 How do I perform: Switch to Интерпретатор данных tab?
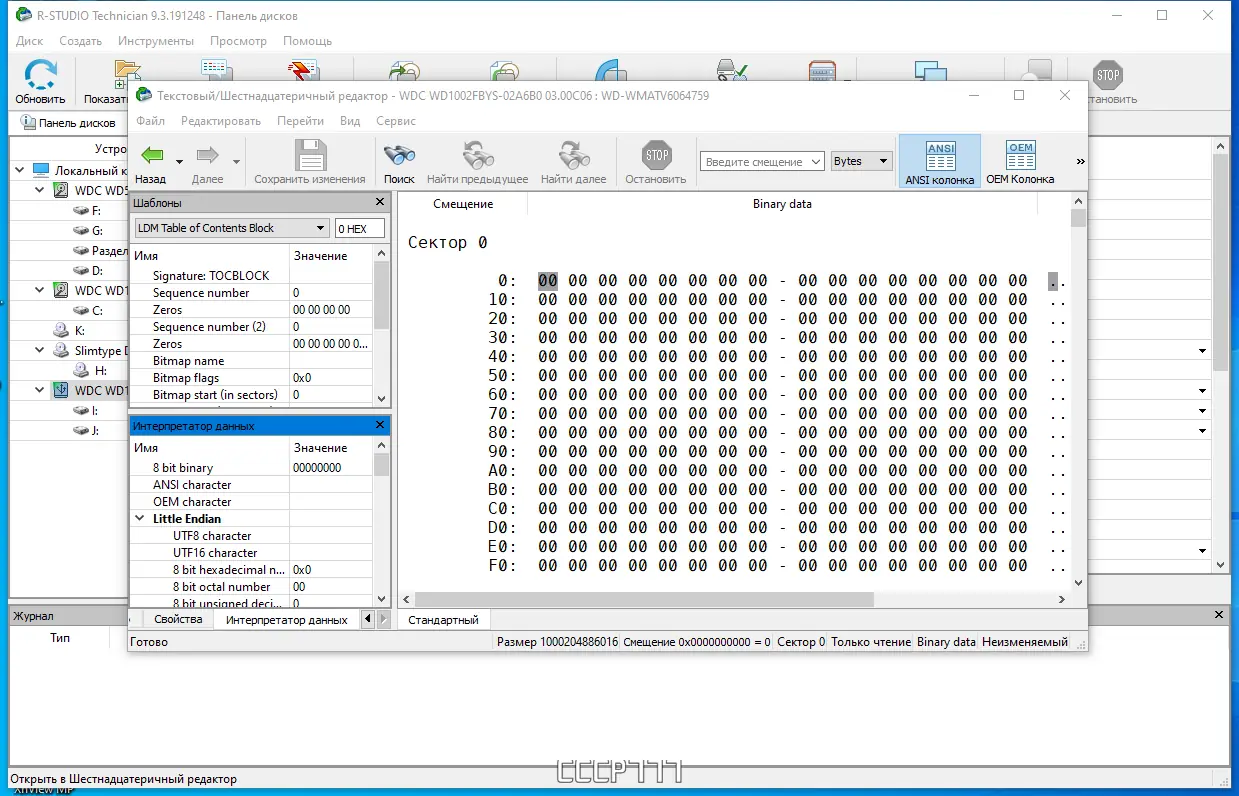click(x=287, y=620)
